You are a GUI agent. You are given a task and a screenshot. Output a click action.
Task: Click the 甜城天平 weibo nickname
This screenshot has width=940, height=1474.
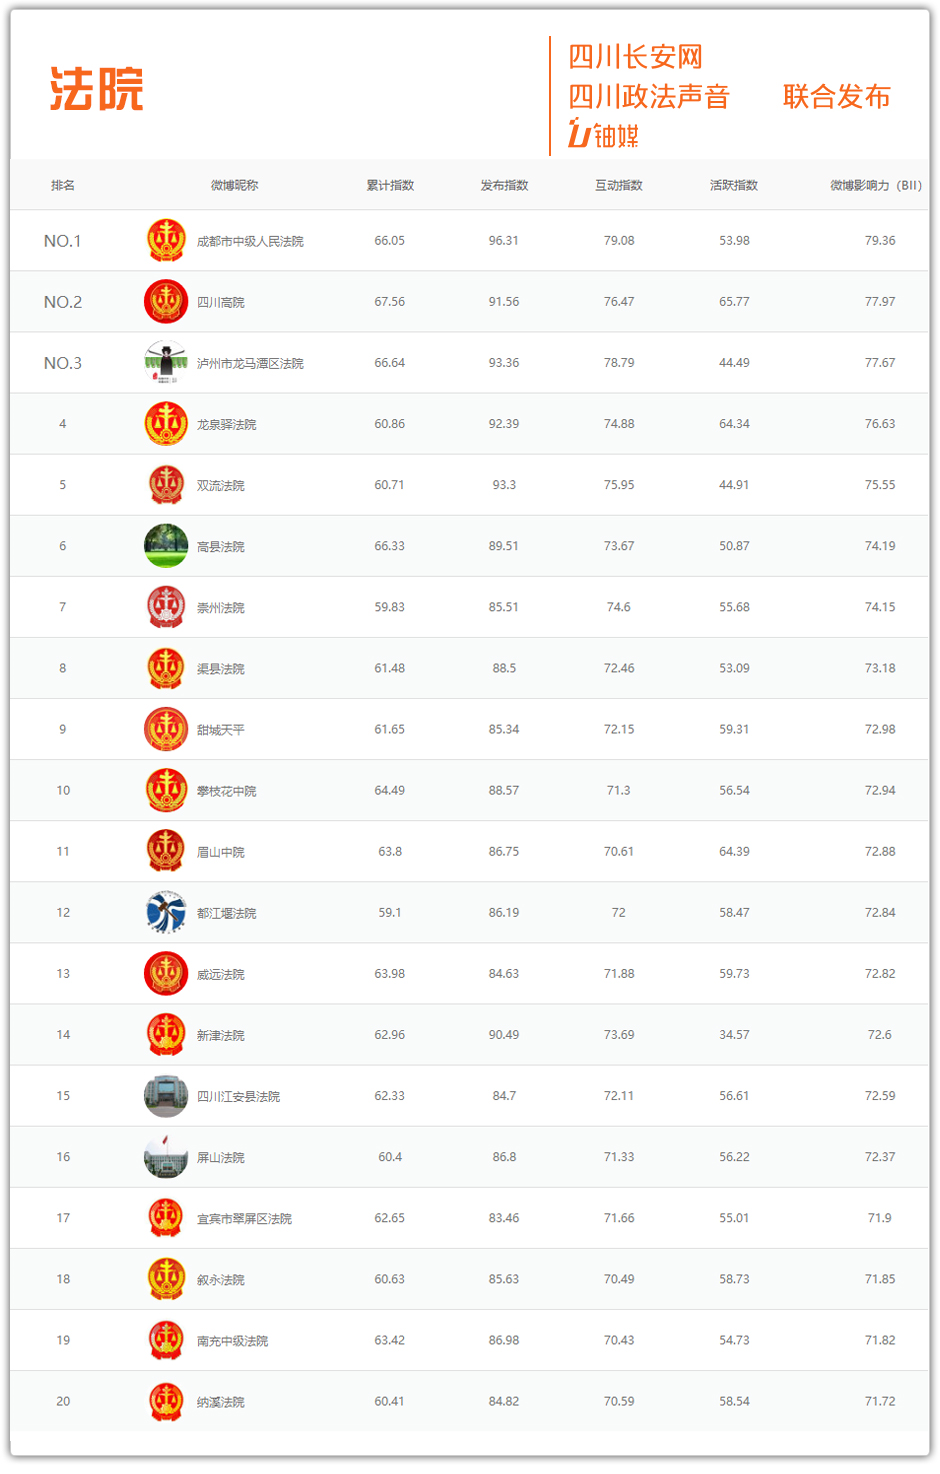click(220, 730)
